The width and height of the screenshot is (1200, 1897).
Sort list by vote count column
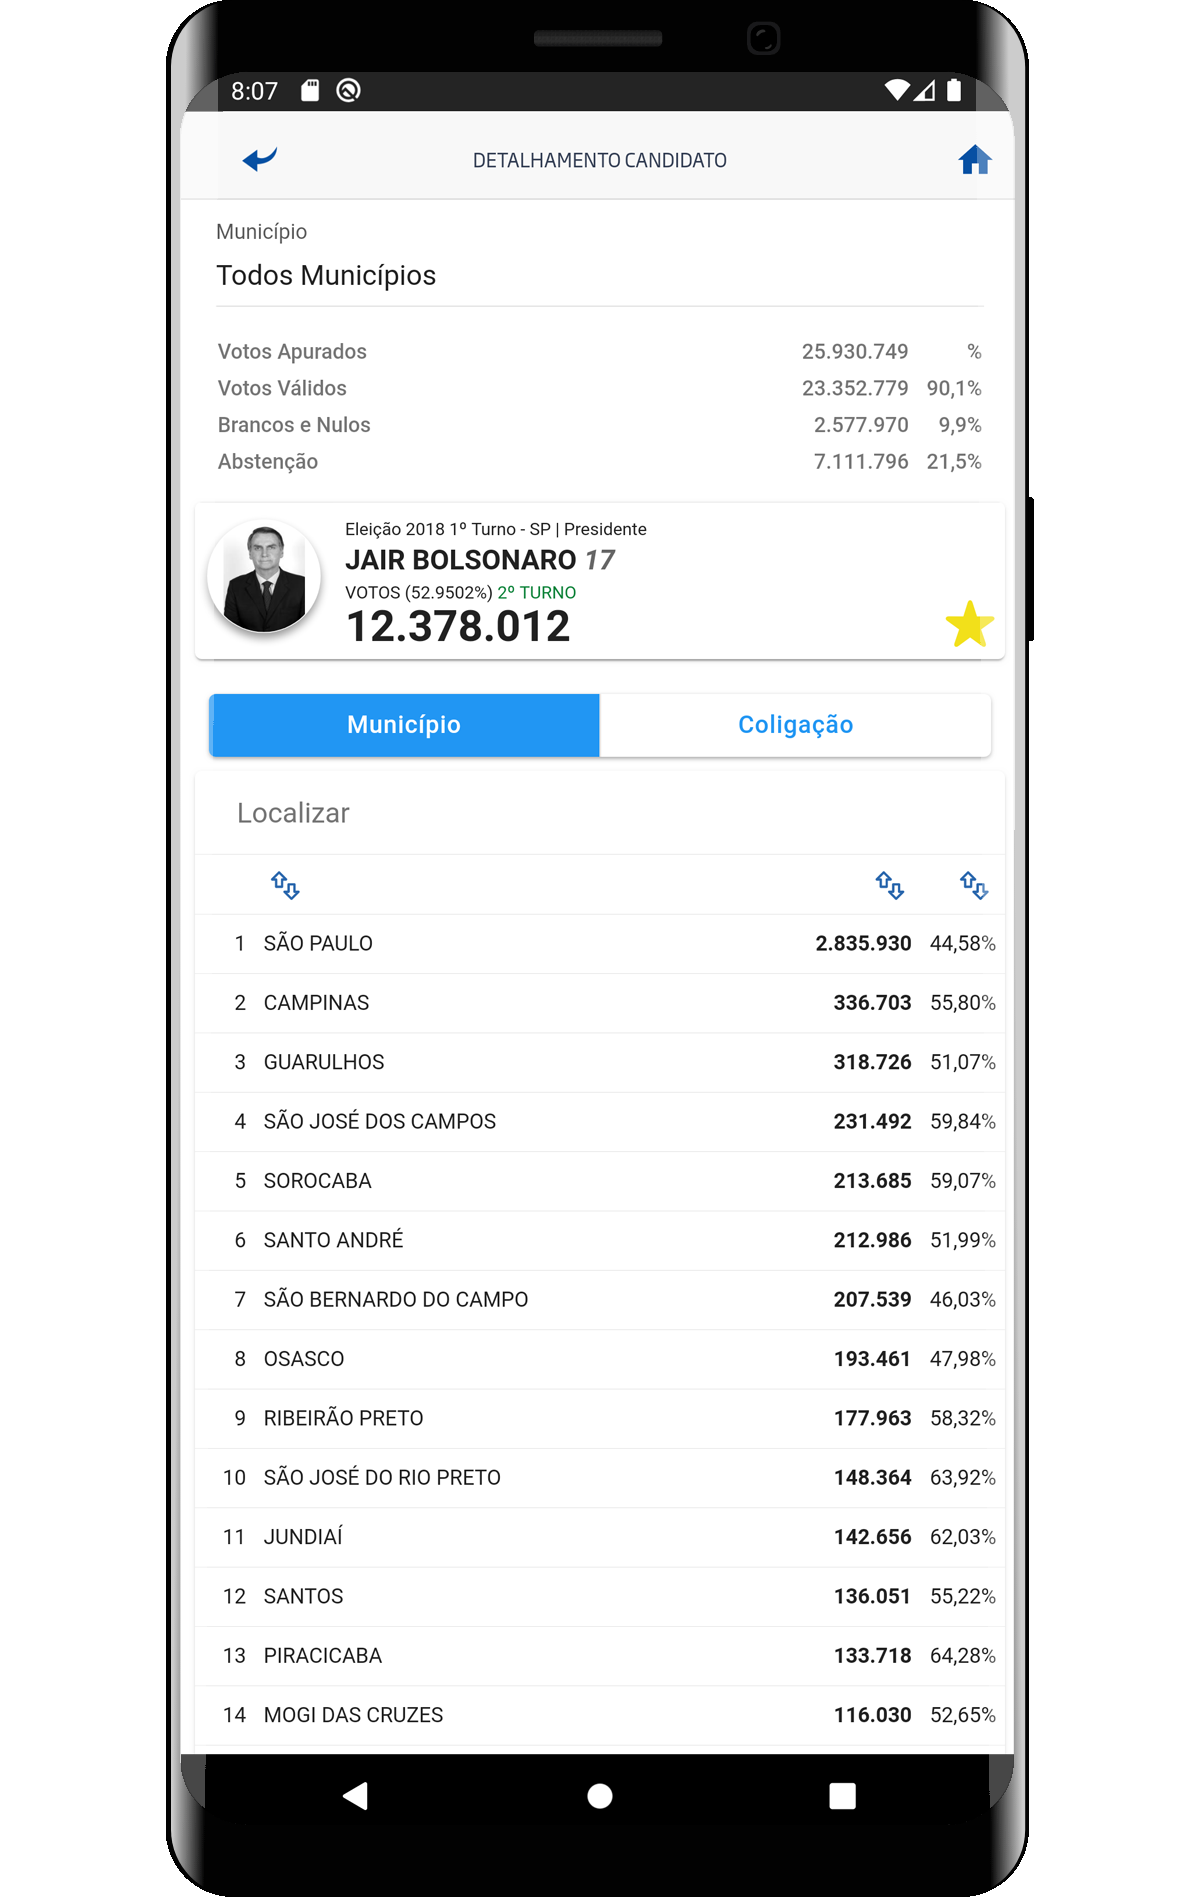click(x=889, y=885)
